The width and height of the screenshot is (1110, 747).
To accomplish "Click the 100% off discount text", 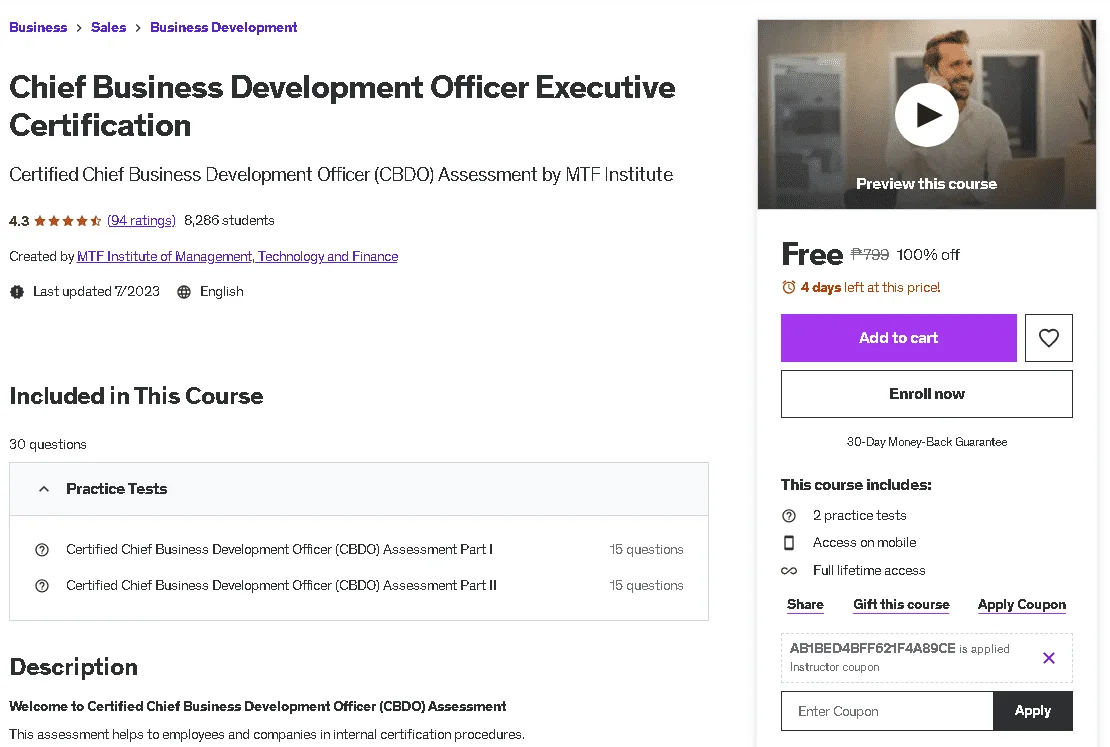I will (928, 255).
